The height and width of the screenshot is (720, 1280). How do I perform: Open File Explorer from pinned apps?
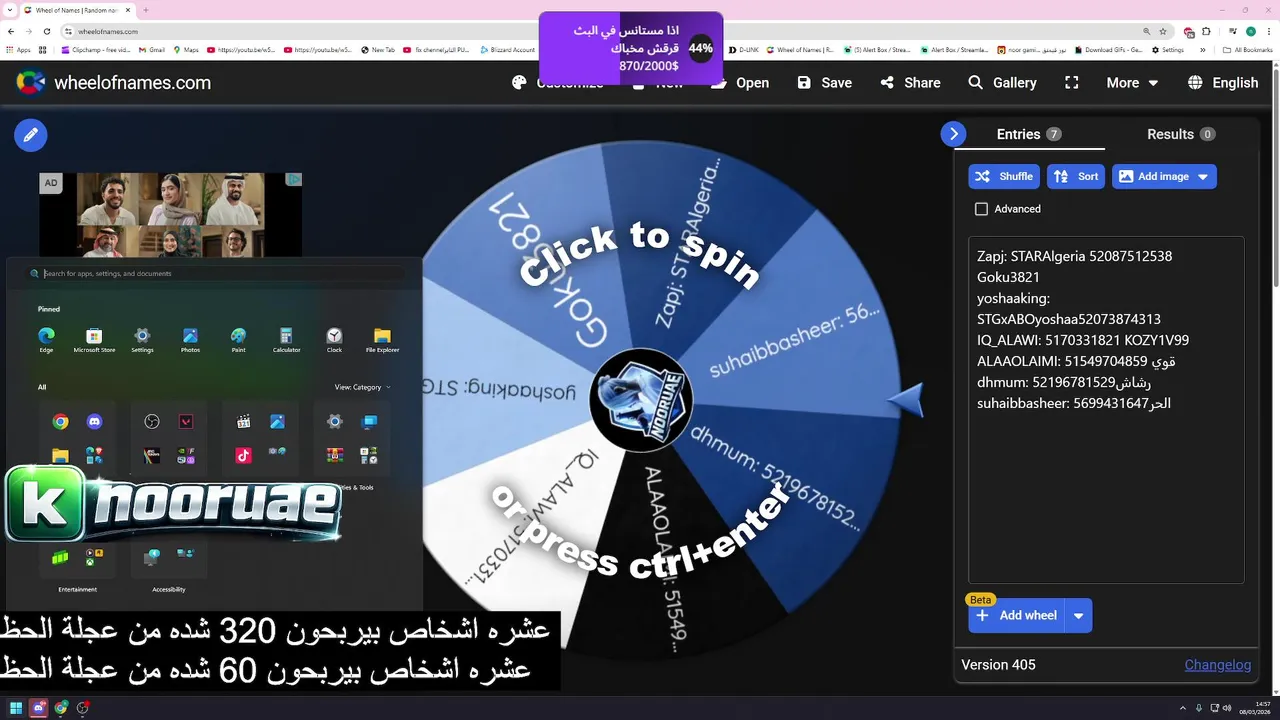pyautogui.click(x=382, y=340)
